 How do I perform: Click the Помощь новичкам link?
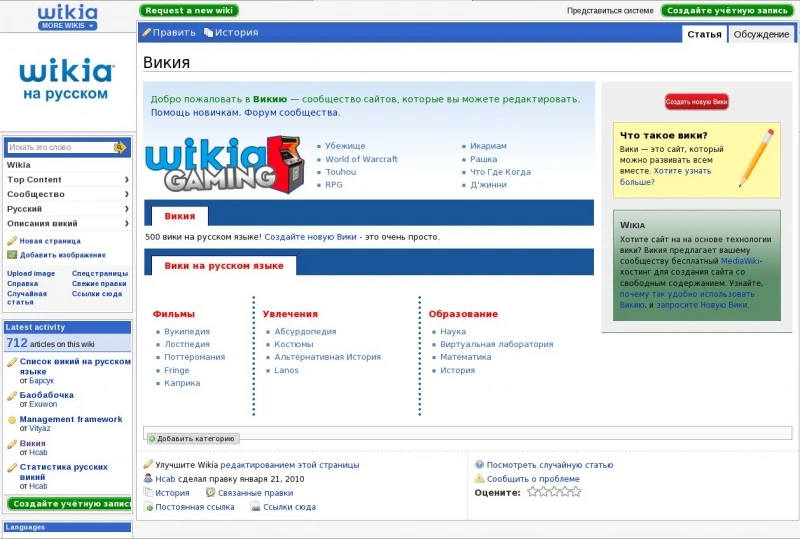[194, 113]
